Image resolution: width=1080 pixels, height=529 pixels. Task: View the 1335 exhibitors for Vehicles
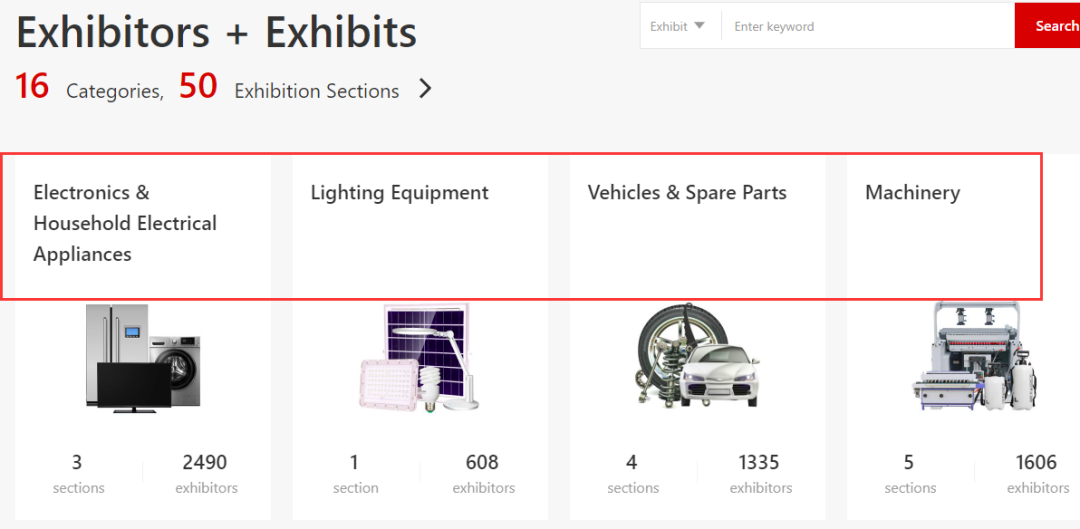(760, 473)
